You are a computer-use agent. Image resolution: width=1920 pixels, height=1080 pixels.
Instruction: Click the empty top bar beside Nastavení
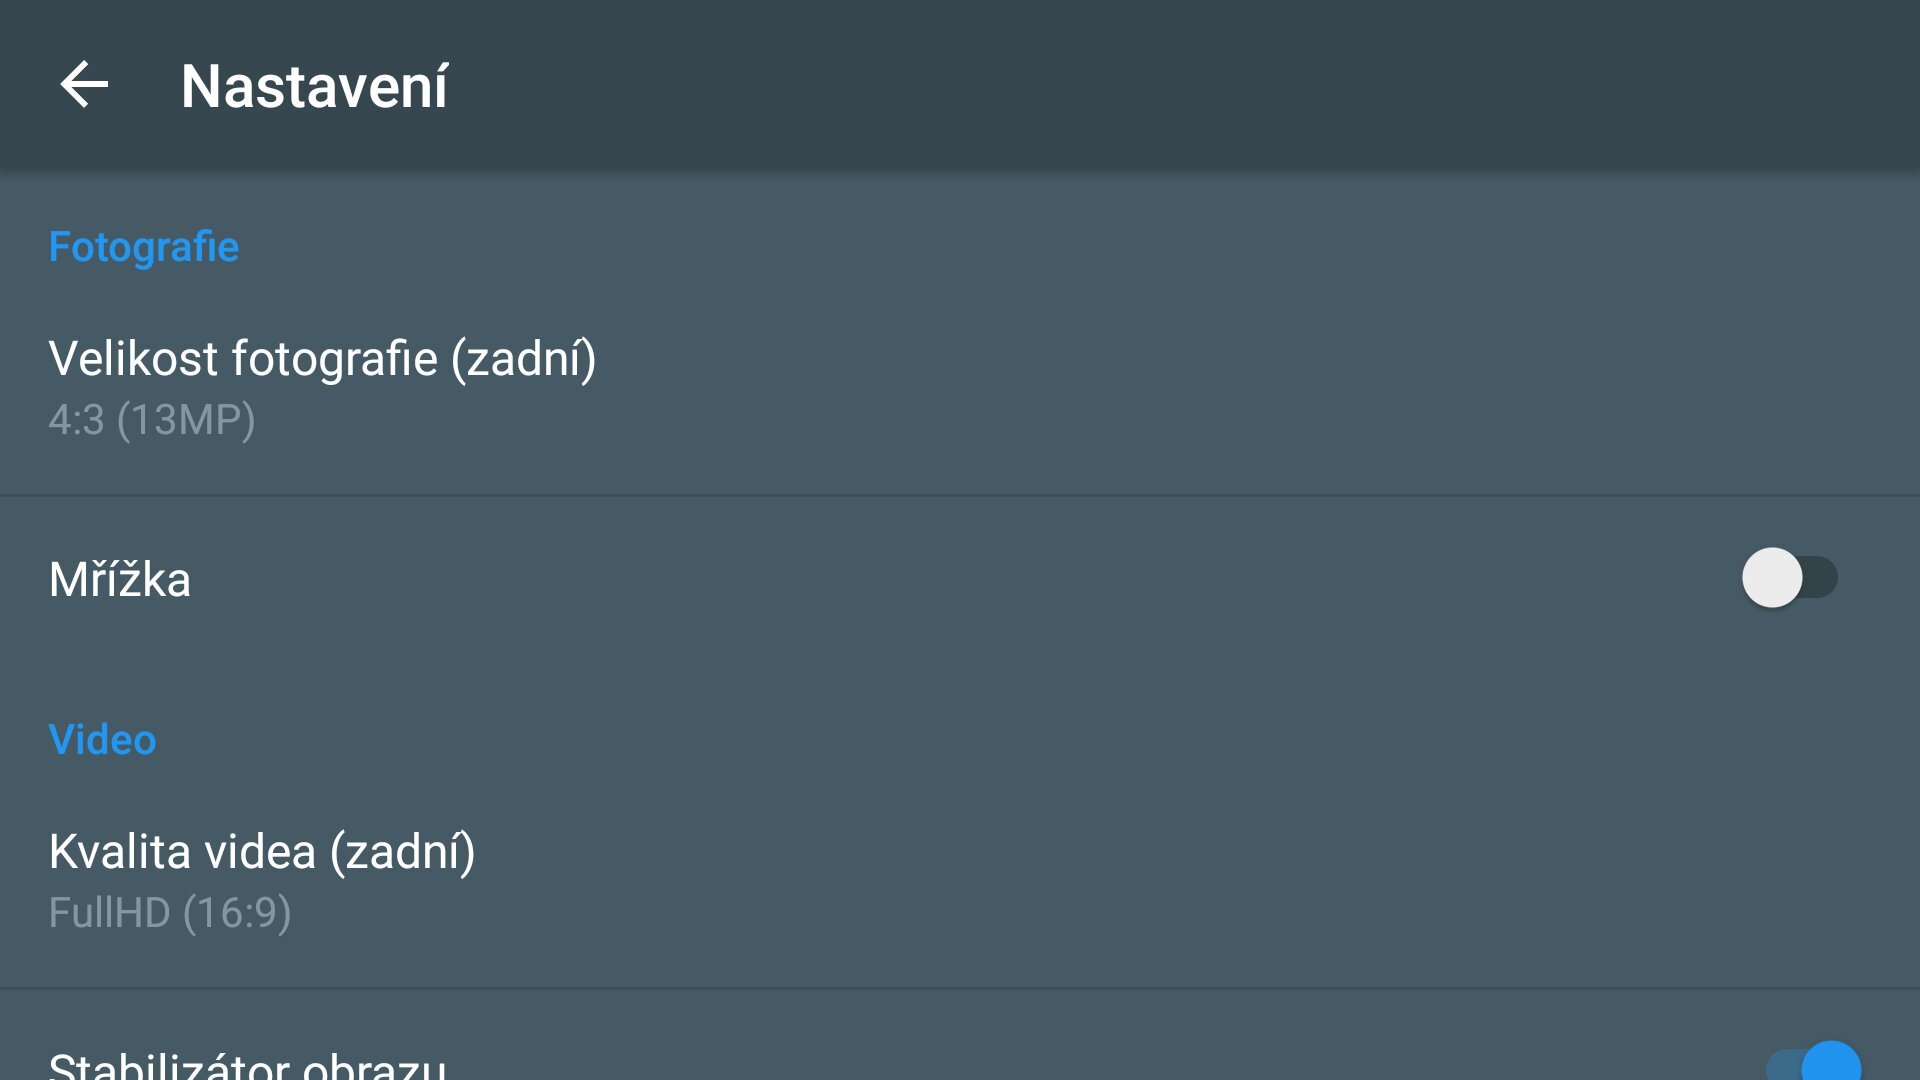click(1200, 85)
